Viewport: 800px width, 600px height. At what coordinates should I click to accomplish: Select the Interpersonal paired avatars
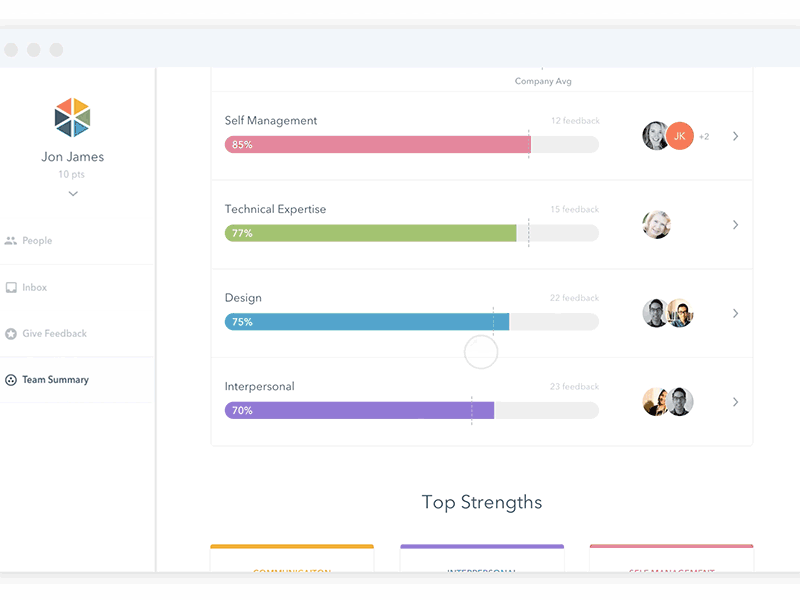[x=668, y=402]
